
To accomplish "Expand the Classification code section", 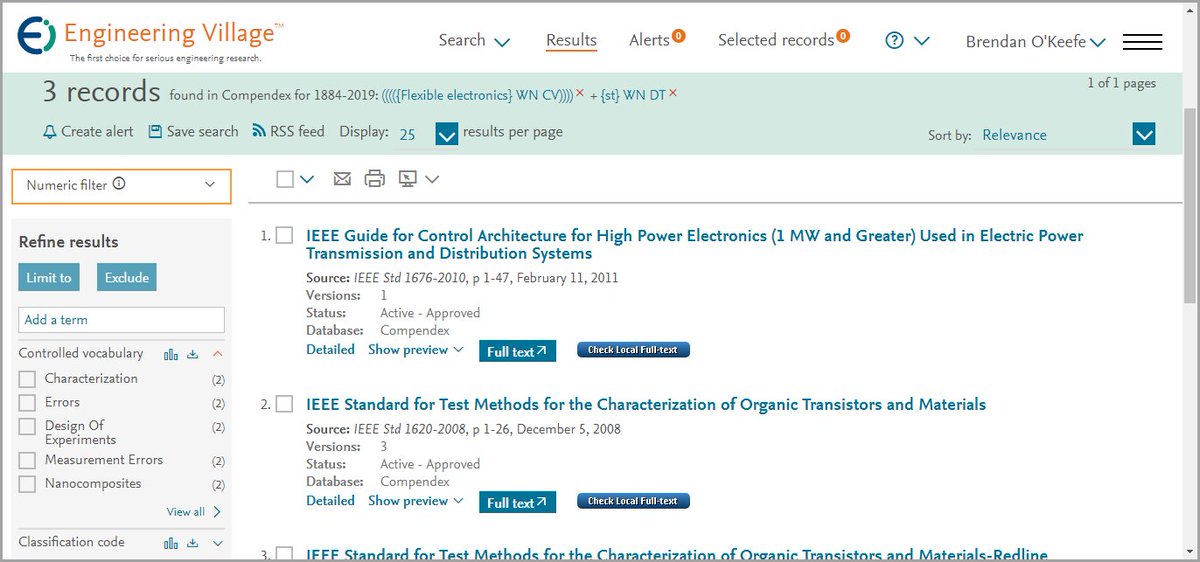I will pyautogui.click(x=217, y=543).
